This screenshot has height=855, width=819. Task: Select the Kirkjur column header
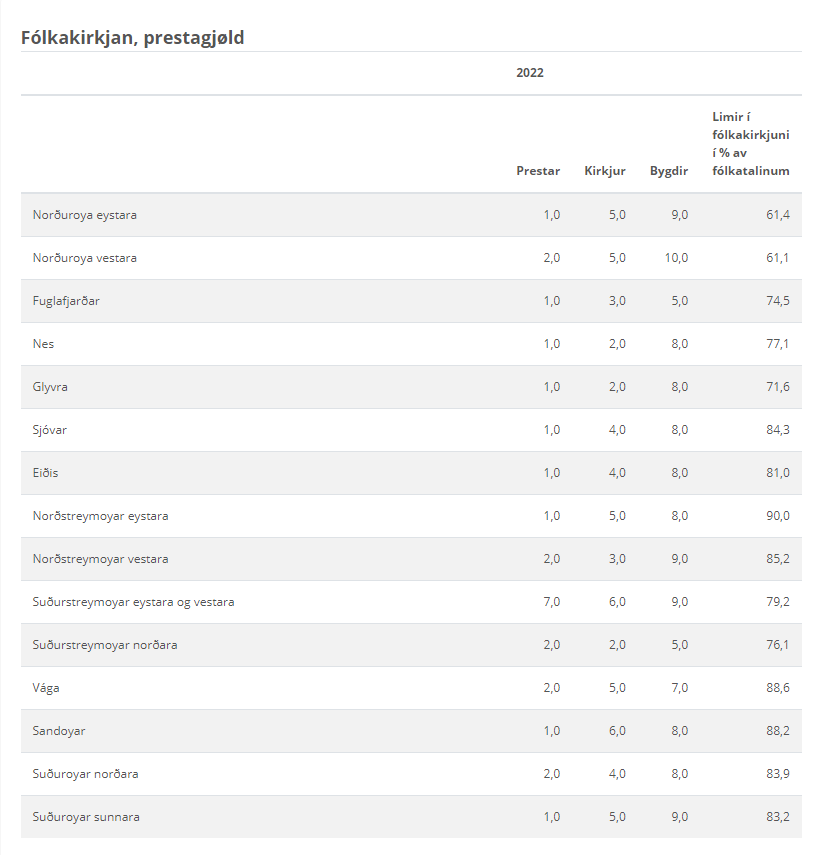(x=605, y=171)
